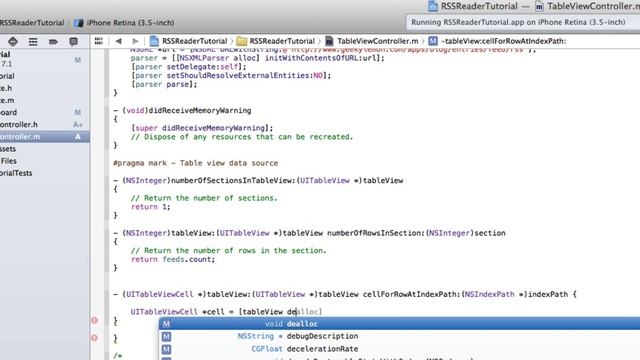Click the running status activity display
The image size is (640, 360).
(x=522, y=22)
